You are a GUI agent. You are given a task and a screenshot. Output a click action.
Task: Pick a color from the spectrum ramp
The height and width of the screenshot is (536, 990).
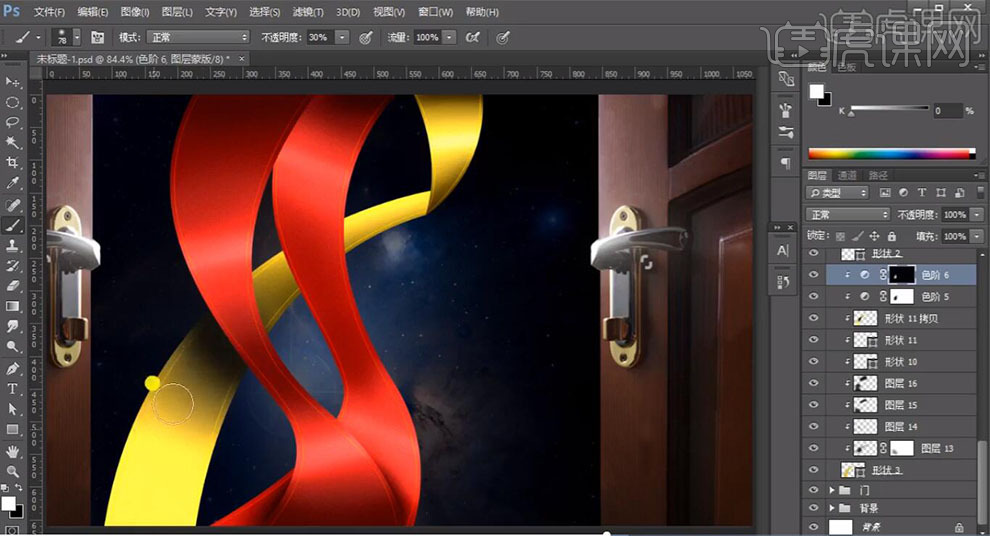[892, 153]
